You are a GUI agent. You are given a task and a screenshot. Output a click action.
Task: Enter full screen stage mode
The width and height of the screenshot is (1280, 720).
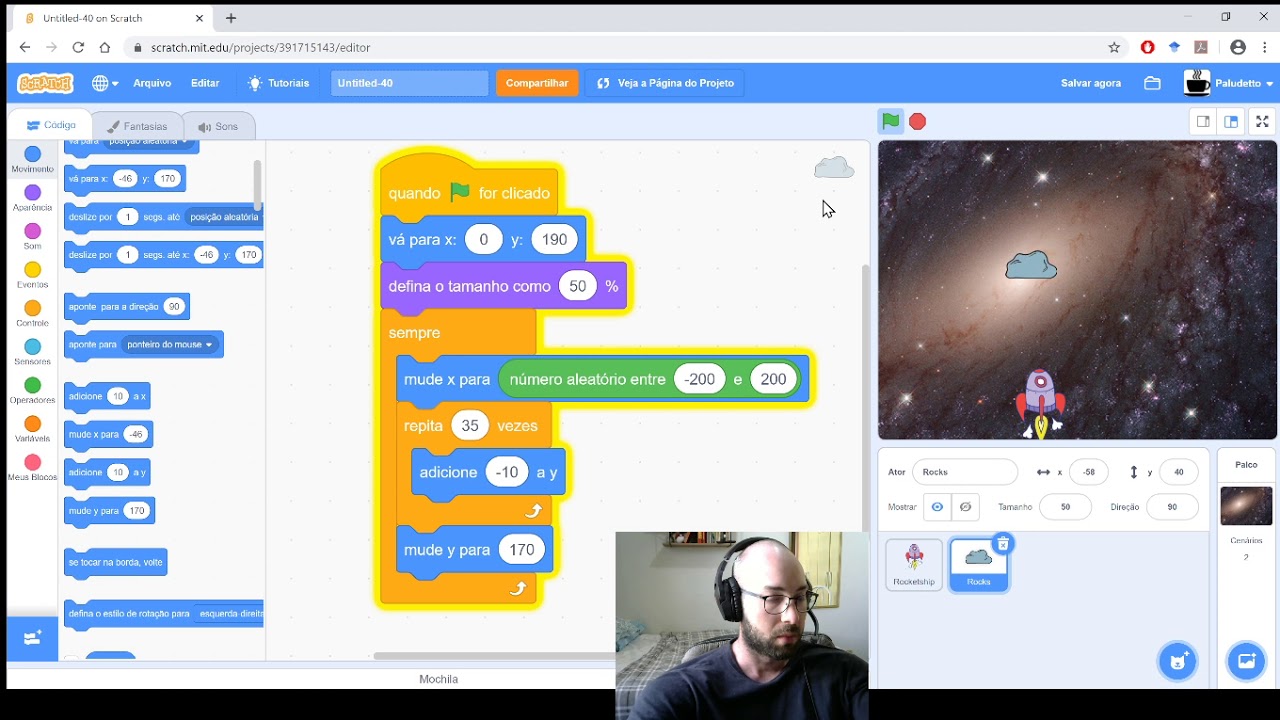1262,121
